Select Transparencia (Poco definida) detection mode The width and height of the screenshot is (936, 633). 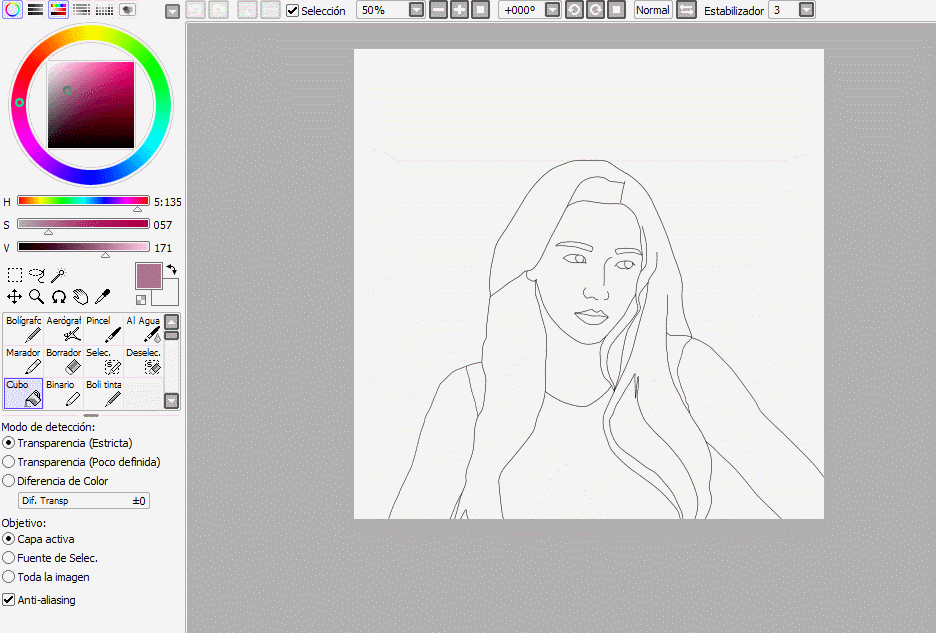9,462
